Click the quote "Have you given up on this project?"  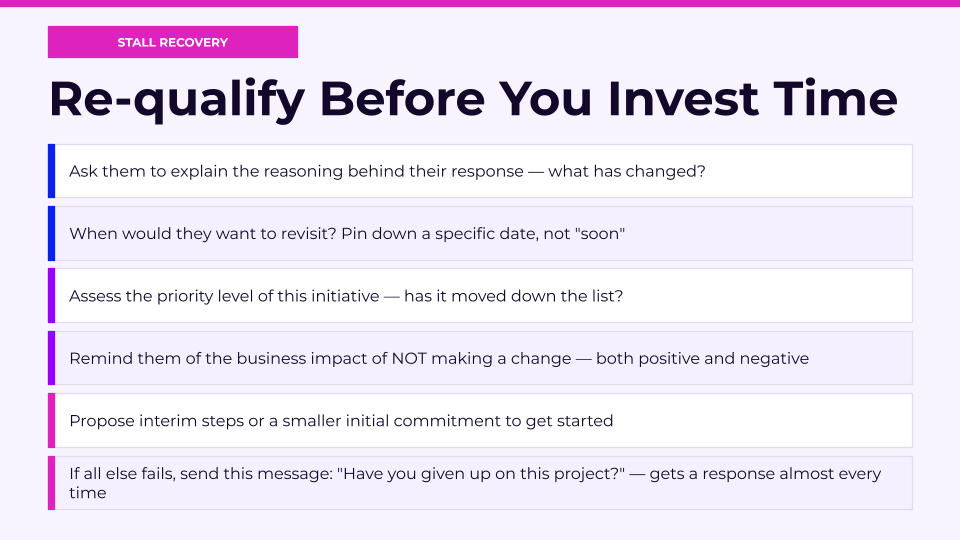coord(481,474)
